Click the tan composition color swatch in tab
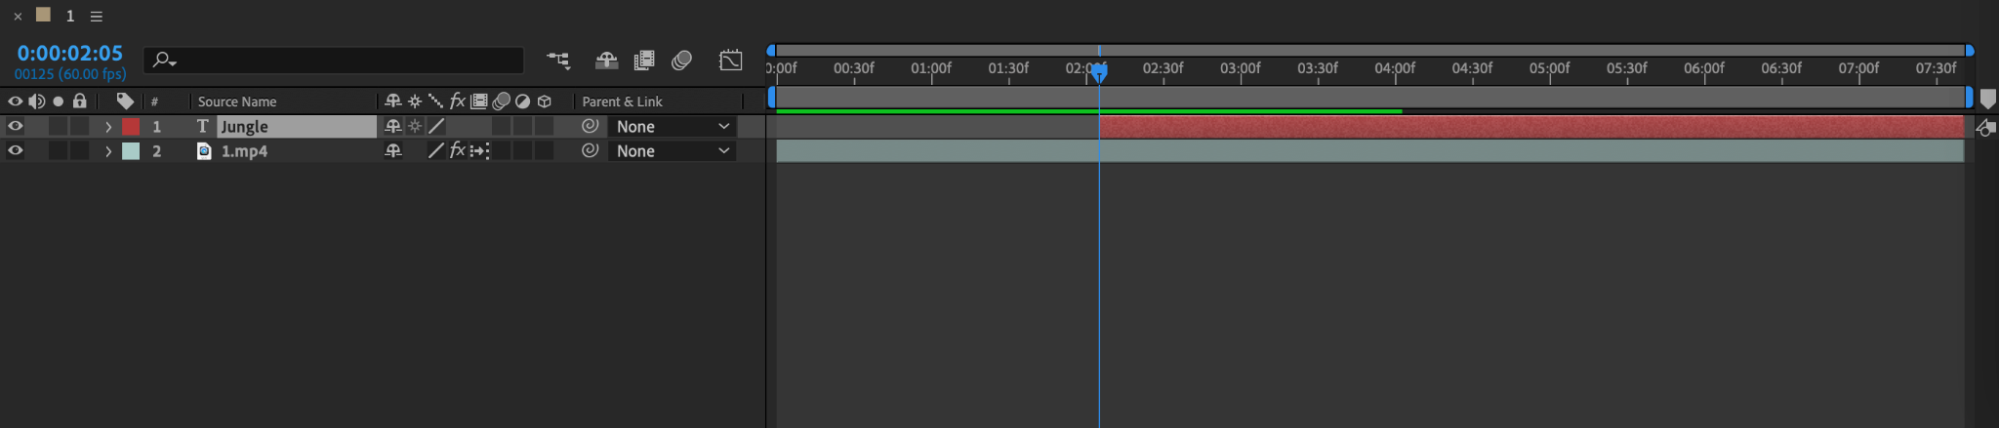Viewport: 1999px width, 428px height. coord(43,14)
